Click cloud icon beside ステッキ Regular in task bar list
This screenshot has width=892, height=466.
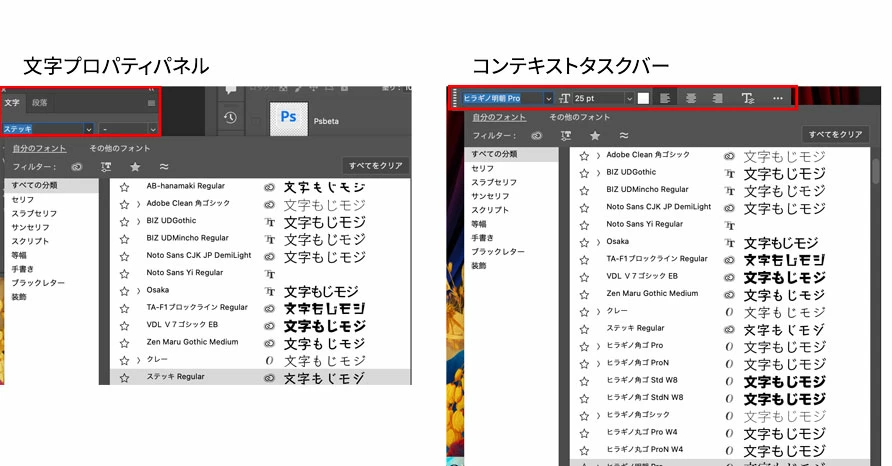pos(729,329)
